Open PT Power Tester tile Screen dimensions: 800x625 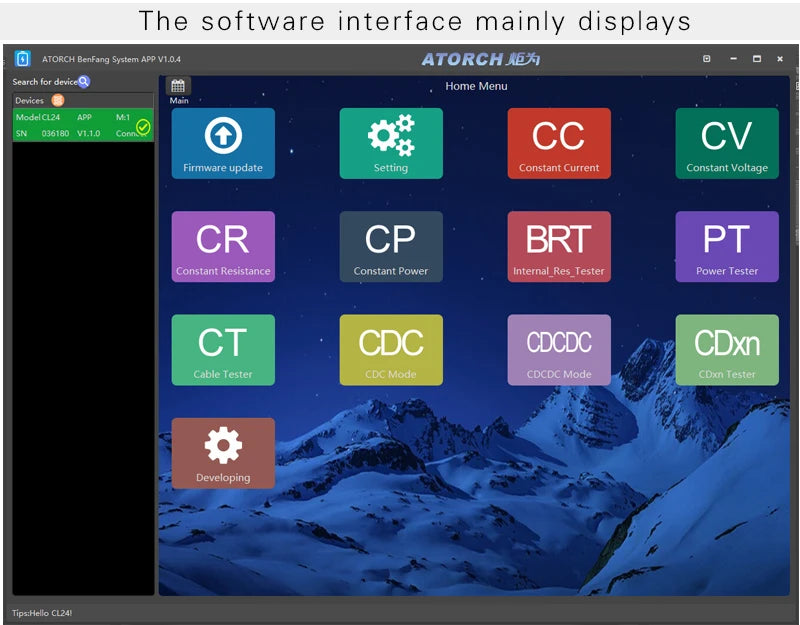(x=727, y=246)
